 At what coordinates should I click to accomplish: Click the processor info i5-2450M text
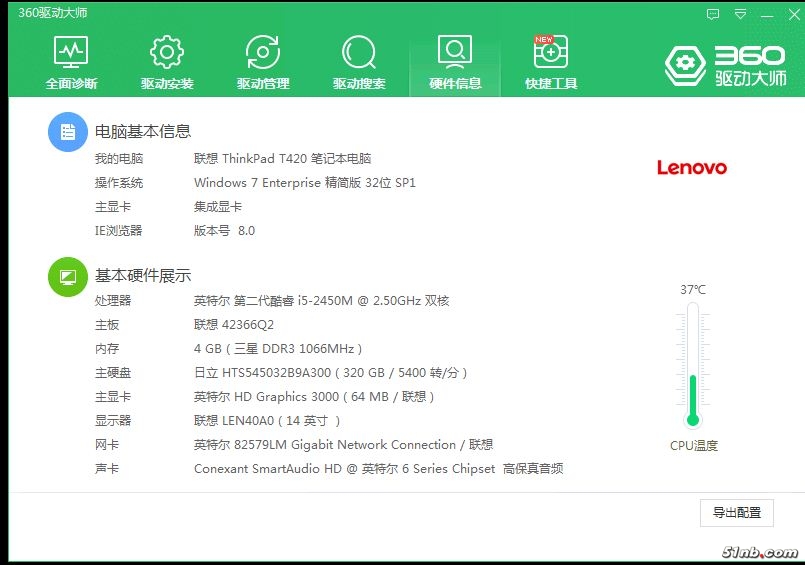[321, 301]
